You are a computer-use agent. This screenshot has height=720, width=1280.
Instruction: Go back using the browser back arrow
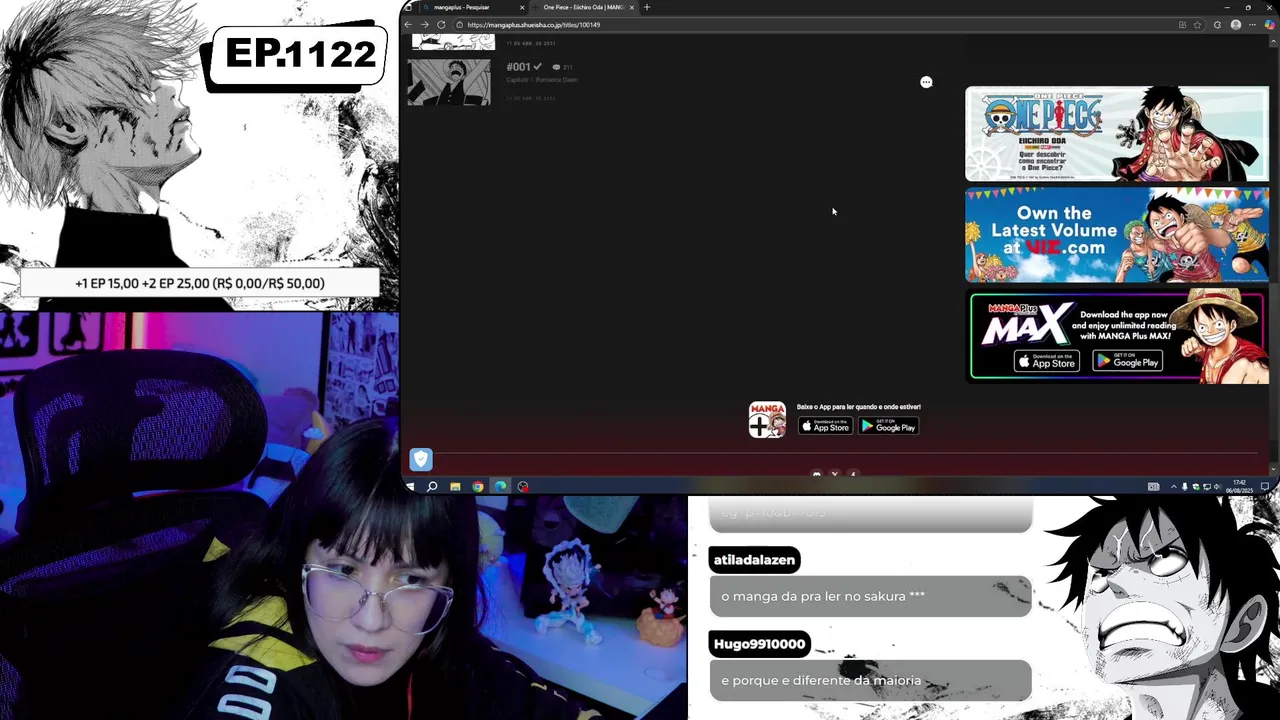[x=408, y=24]
